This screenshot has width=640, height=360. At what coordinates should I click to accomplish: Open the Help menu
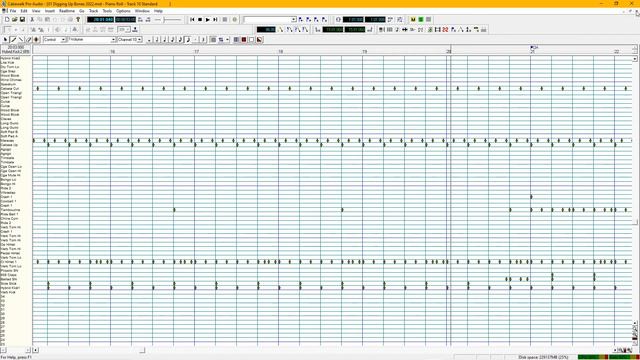coord(158,11)
